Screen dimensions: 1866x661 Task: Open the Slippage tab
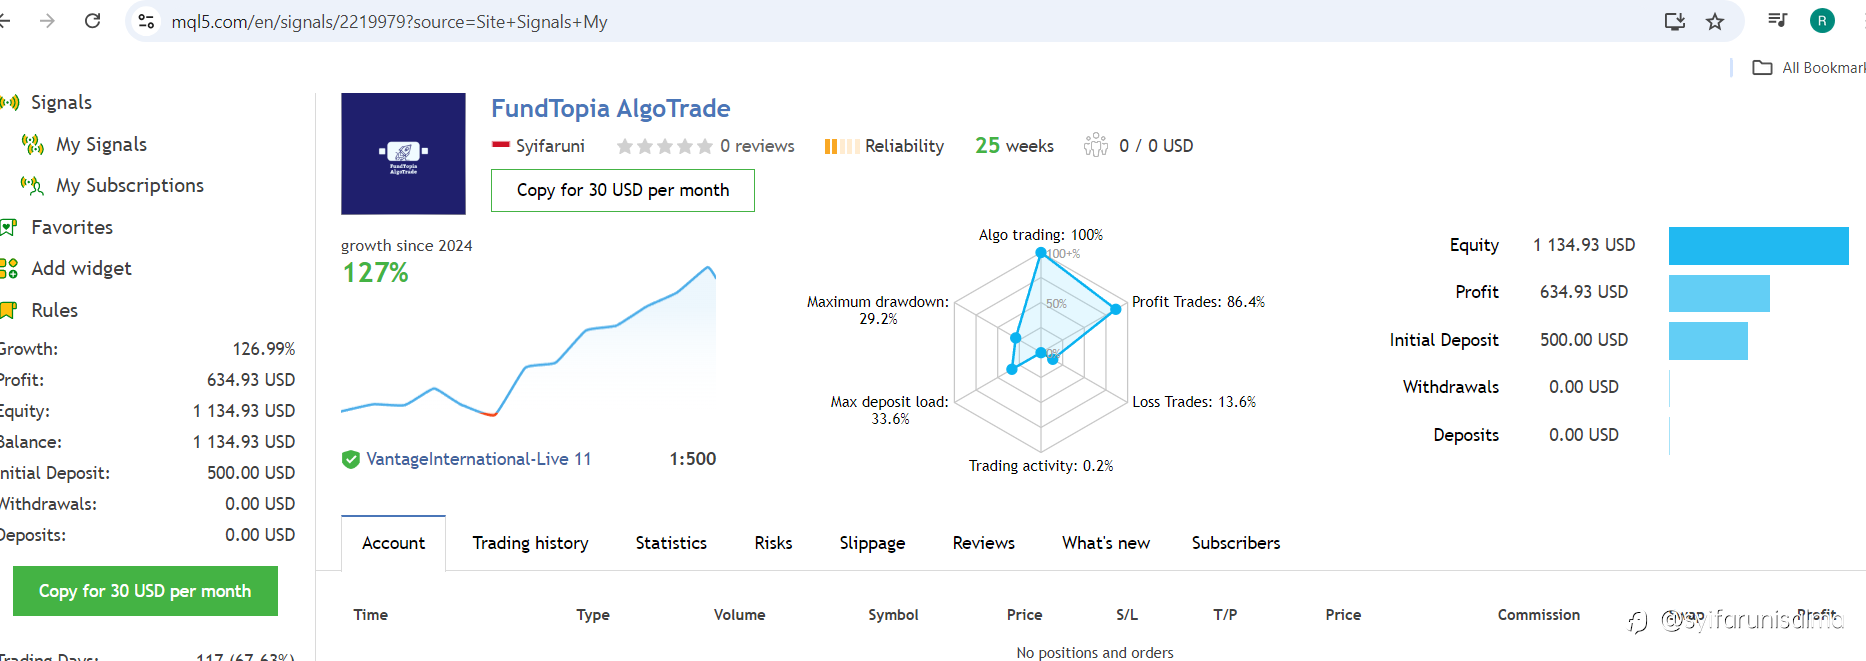872,543
